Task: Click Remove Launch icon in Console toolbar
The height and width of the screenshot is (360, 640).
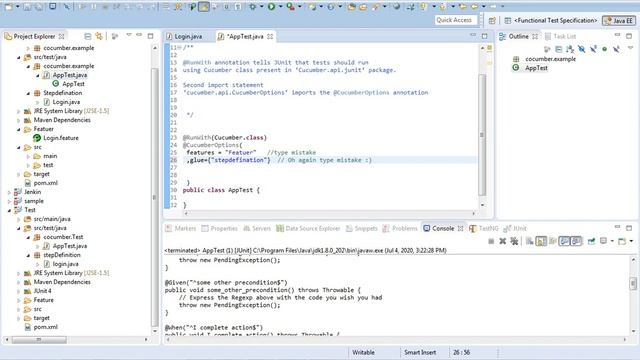Action: [x=502, y=241]
